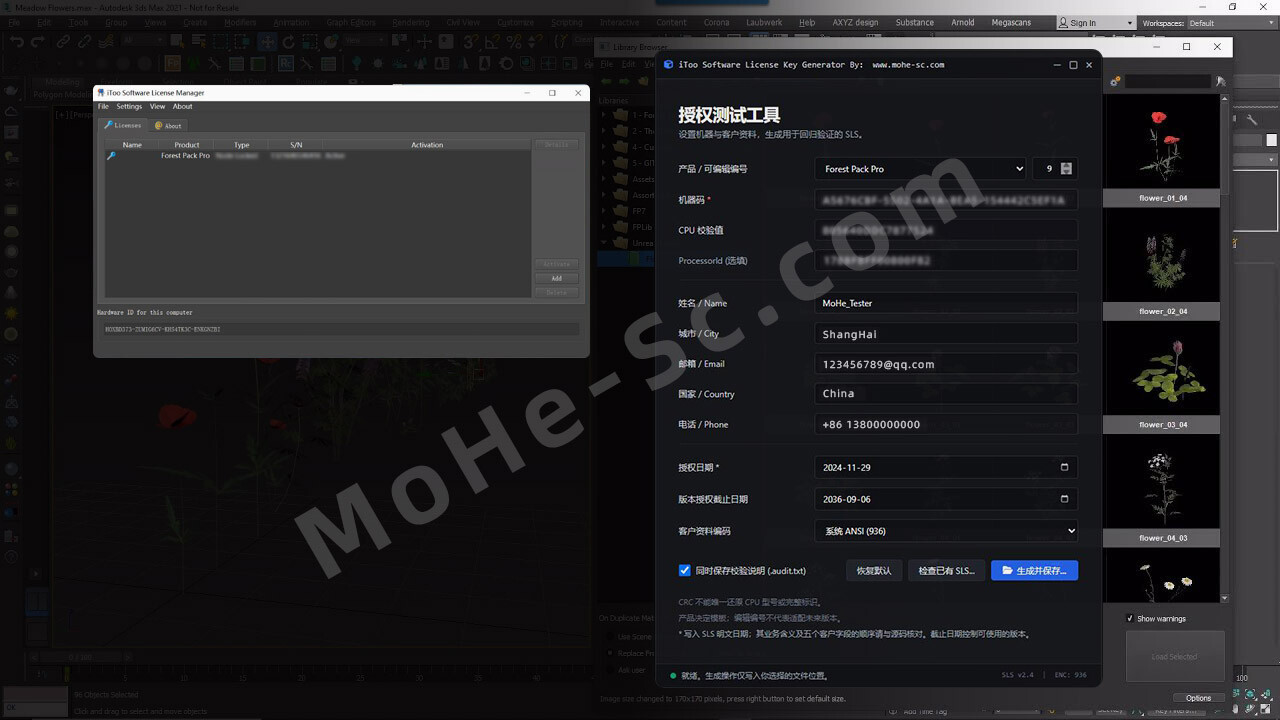
Task: Click the Library Browser search field
Action: pyautogui.click(x=1168, y=81)
